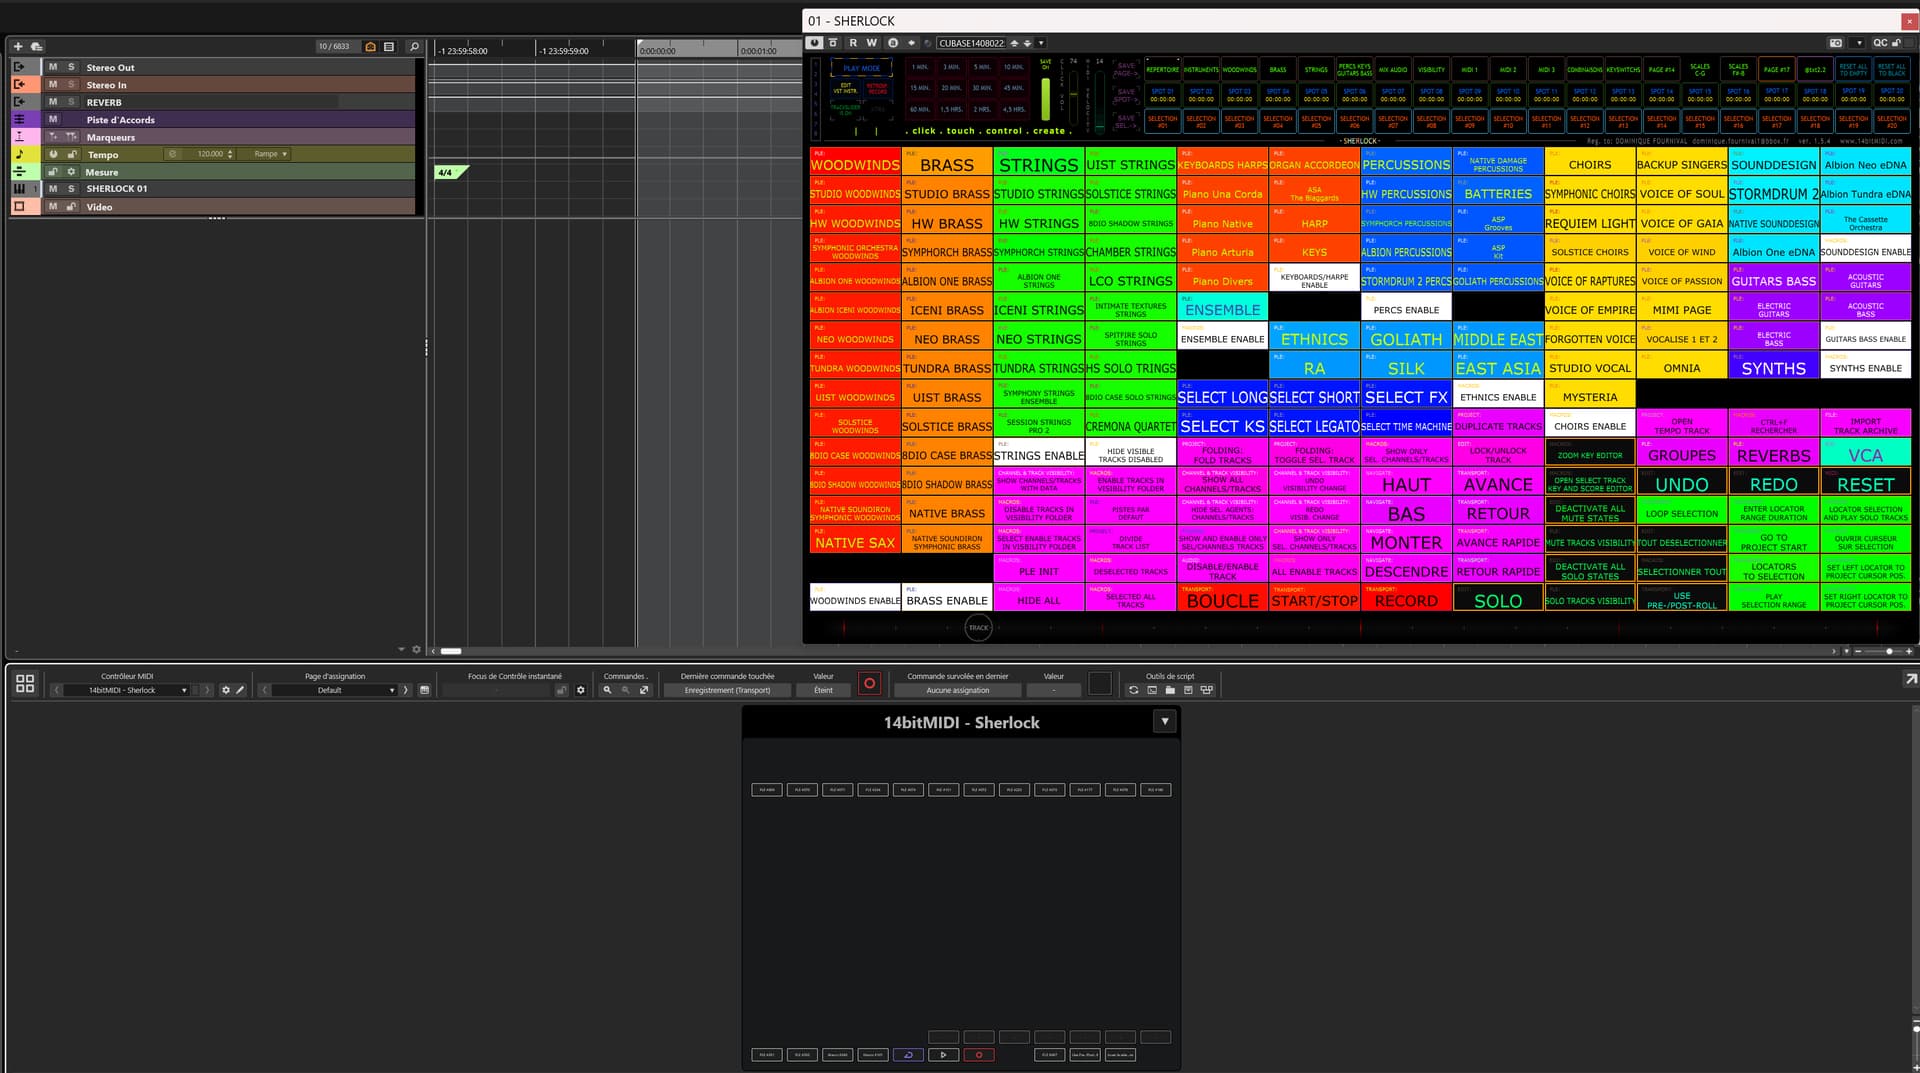Click the track list search magnifier icon
The image size is (1920, 1073).
[x=414, y=46]
